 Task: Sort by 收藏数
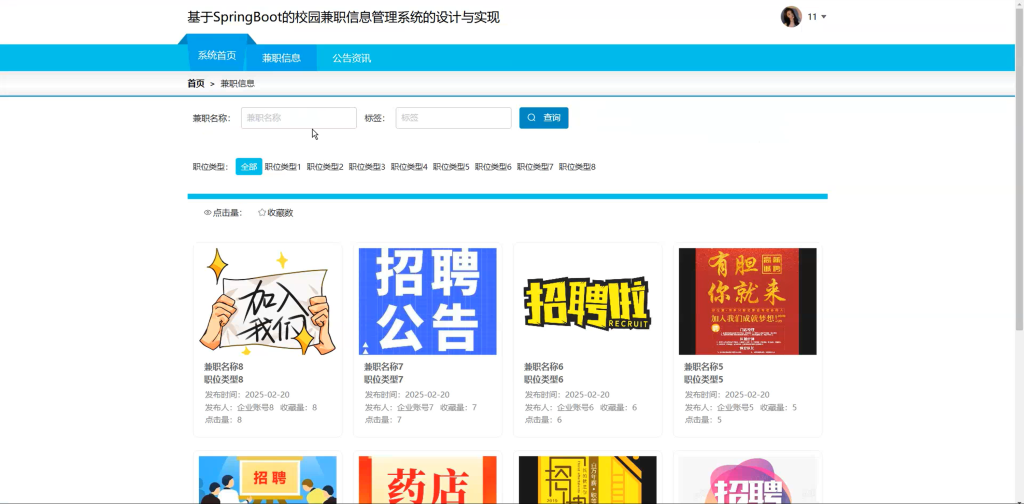[276, 213]
